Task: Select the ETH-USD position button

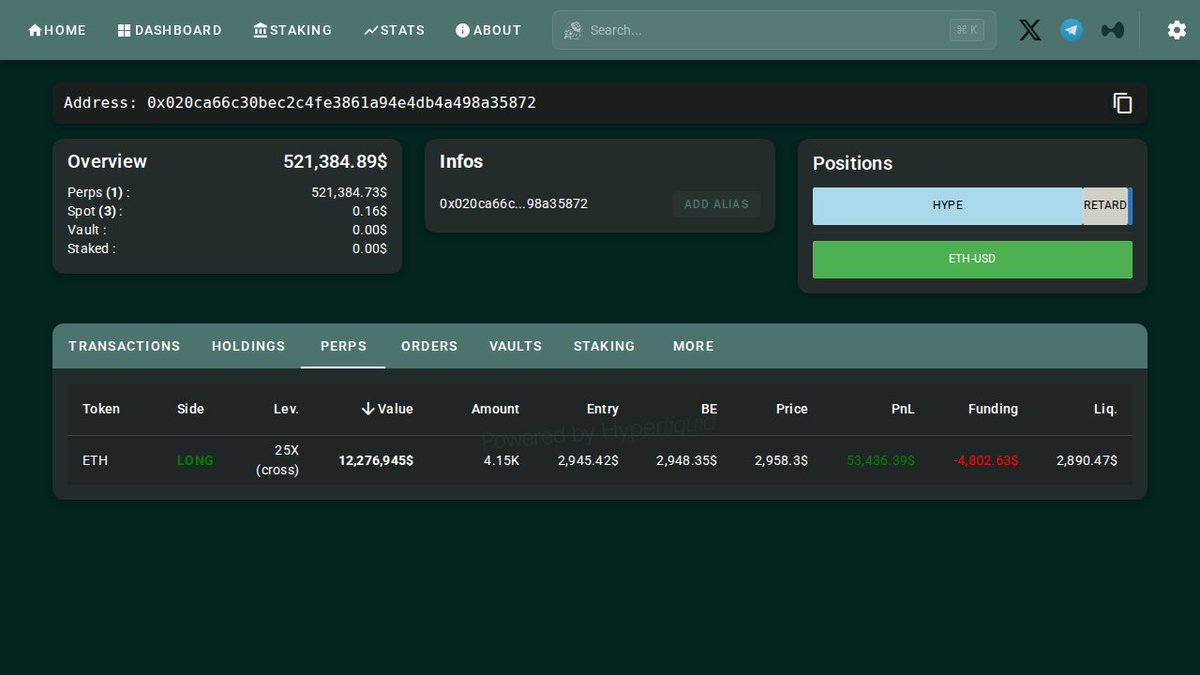Action: point(972,258)
